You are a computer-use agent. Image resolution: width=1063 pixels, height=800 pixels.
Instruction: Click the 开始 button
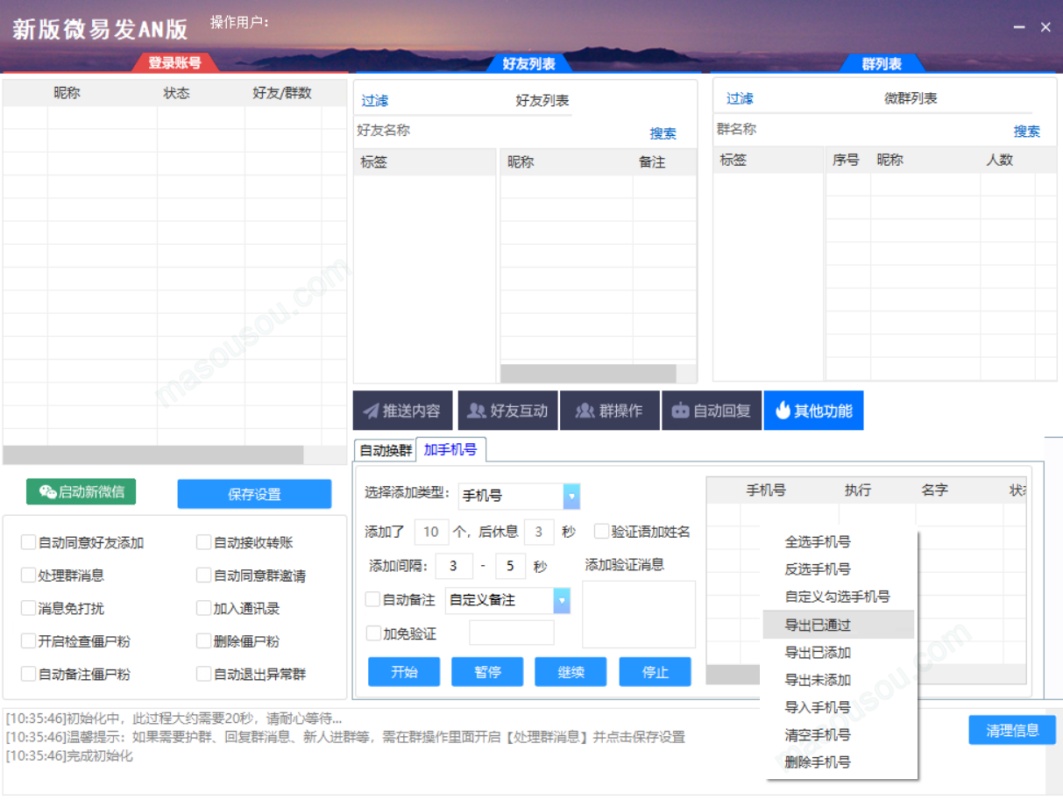[x=404, y=672]
